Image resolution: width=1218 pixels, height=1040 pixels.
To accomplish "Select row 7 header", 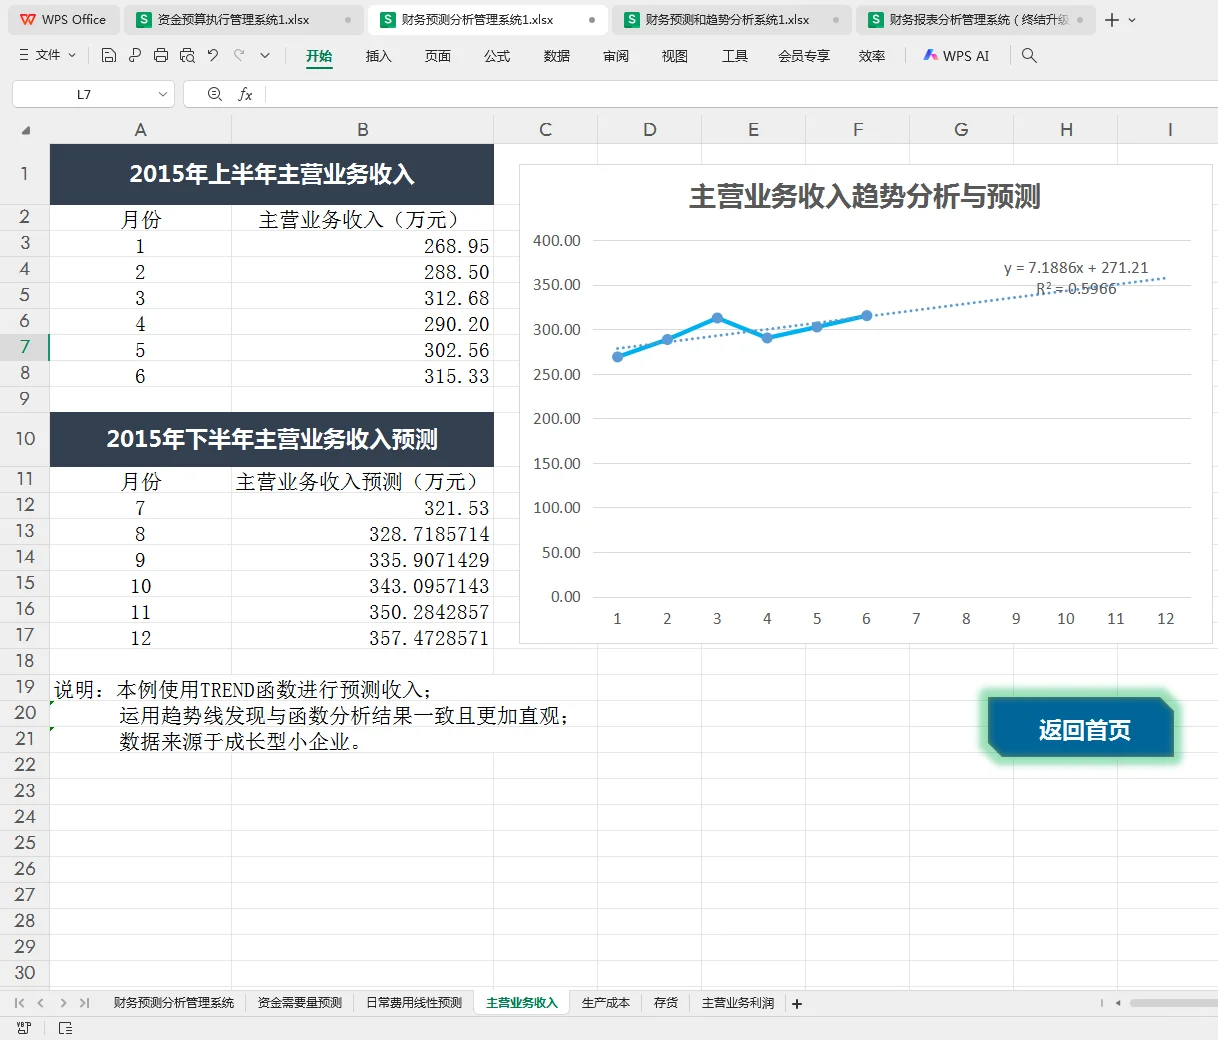I will [x=25, y=347].
